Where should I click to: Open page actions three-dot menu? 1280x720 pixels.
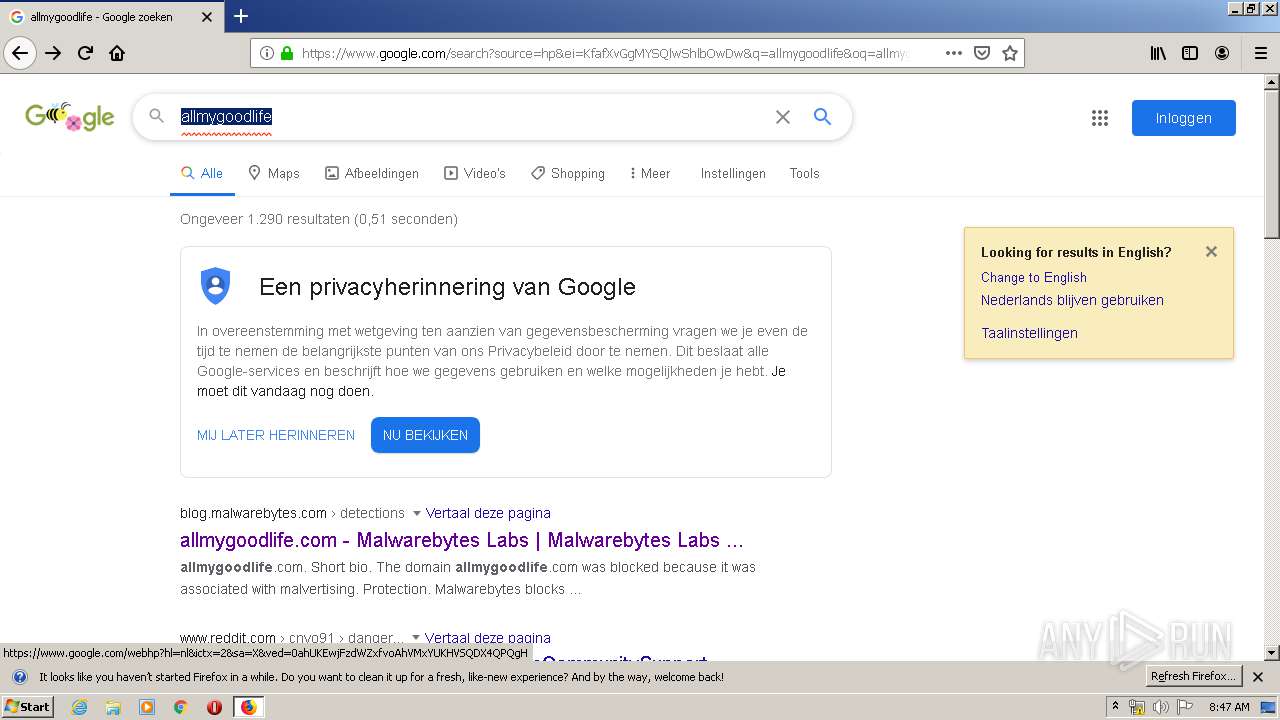coord(954,53)
